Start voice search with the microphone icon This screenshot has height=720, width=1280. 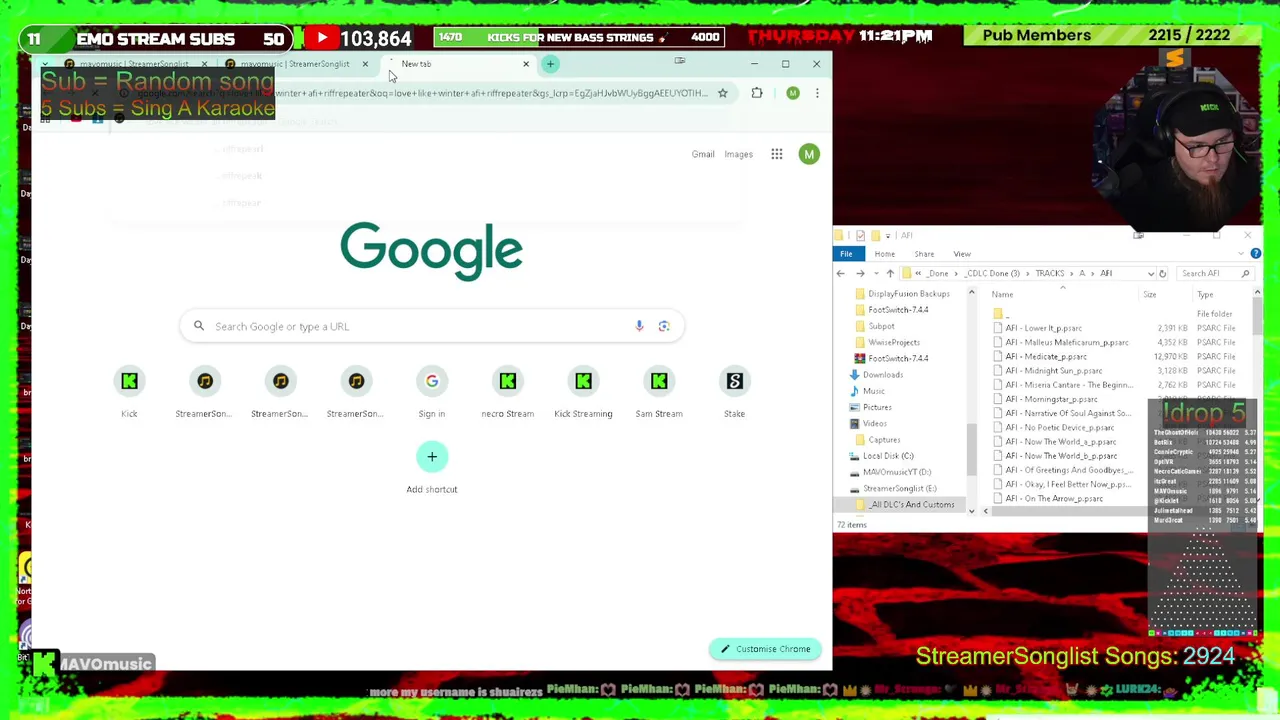pos(639,326)
